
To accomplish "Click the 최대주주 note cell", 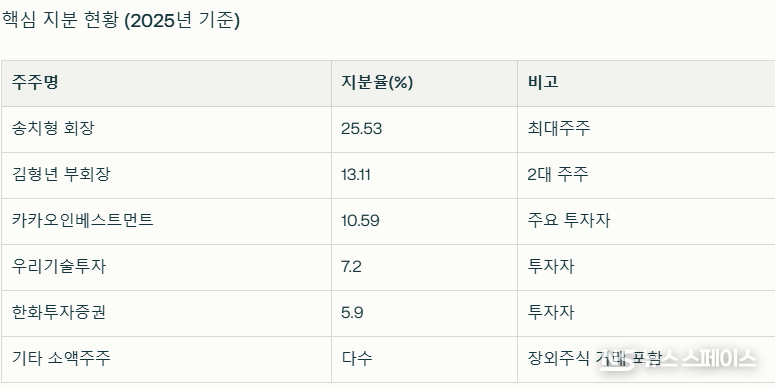I will pyautogui.click(x=646, y=129).
